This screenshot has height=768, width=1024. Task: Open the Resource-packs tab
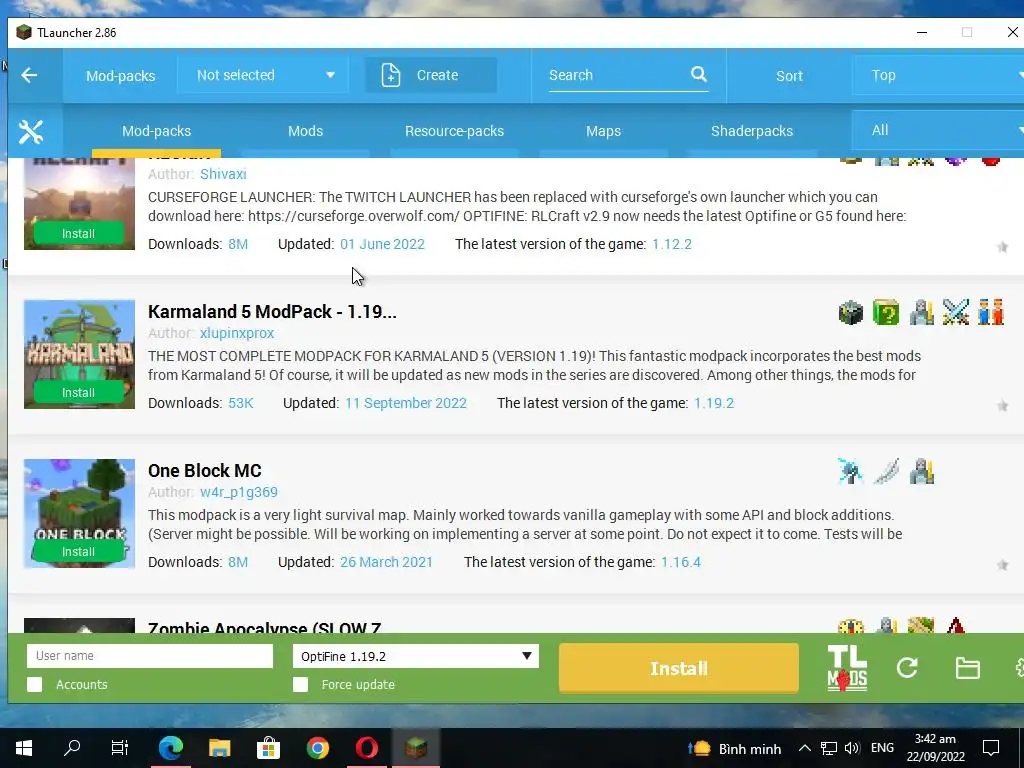[x=455, y=131]
